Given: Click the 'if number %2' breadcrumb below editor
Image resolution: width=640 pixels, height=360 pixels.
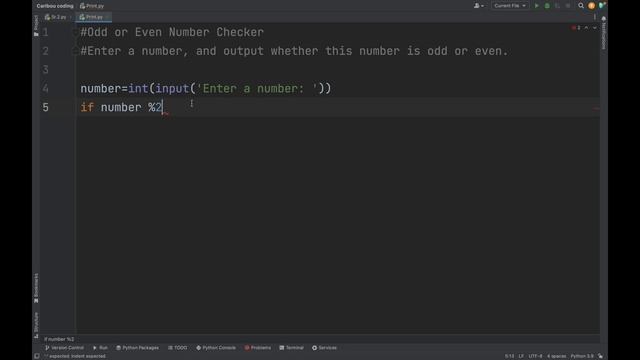Looking at the screenshot, I should click(59, 339).
